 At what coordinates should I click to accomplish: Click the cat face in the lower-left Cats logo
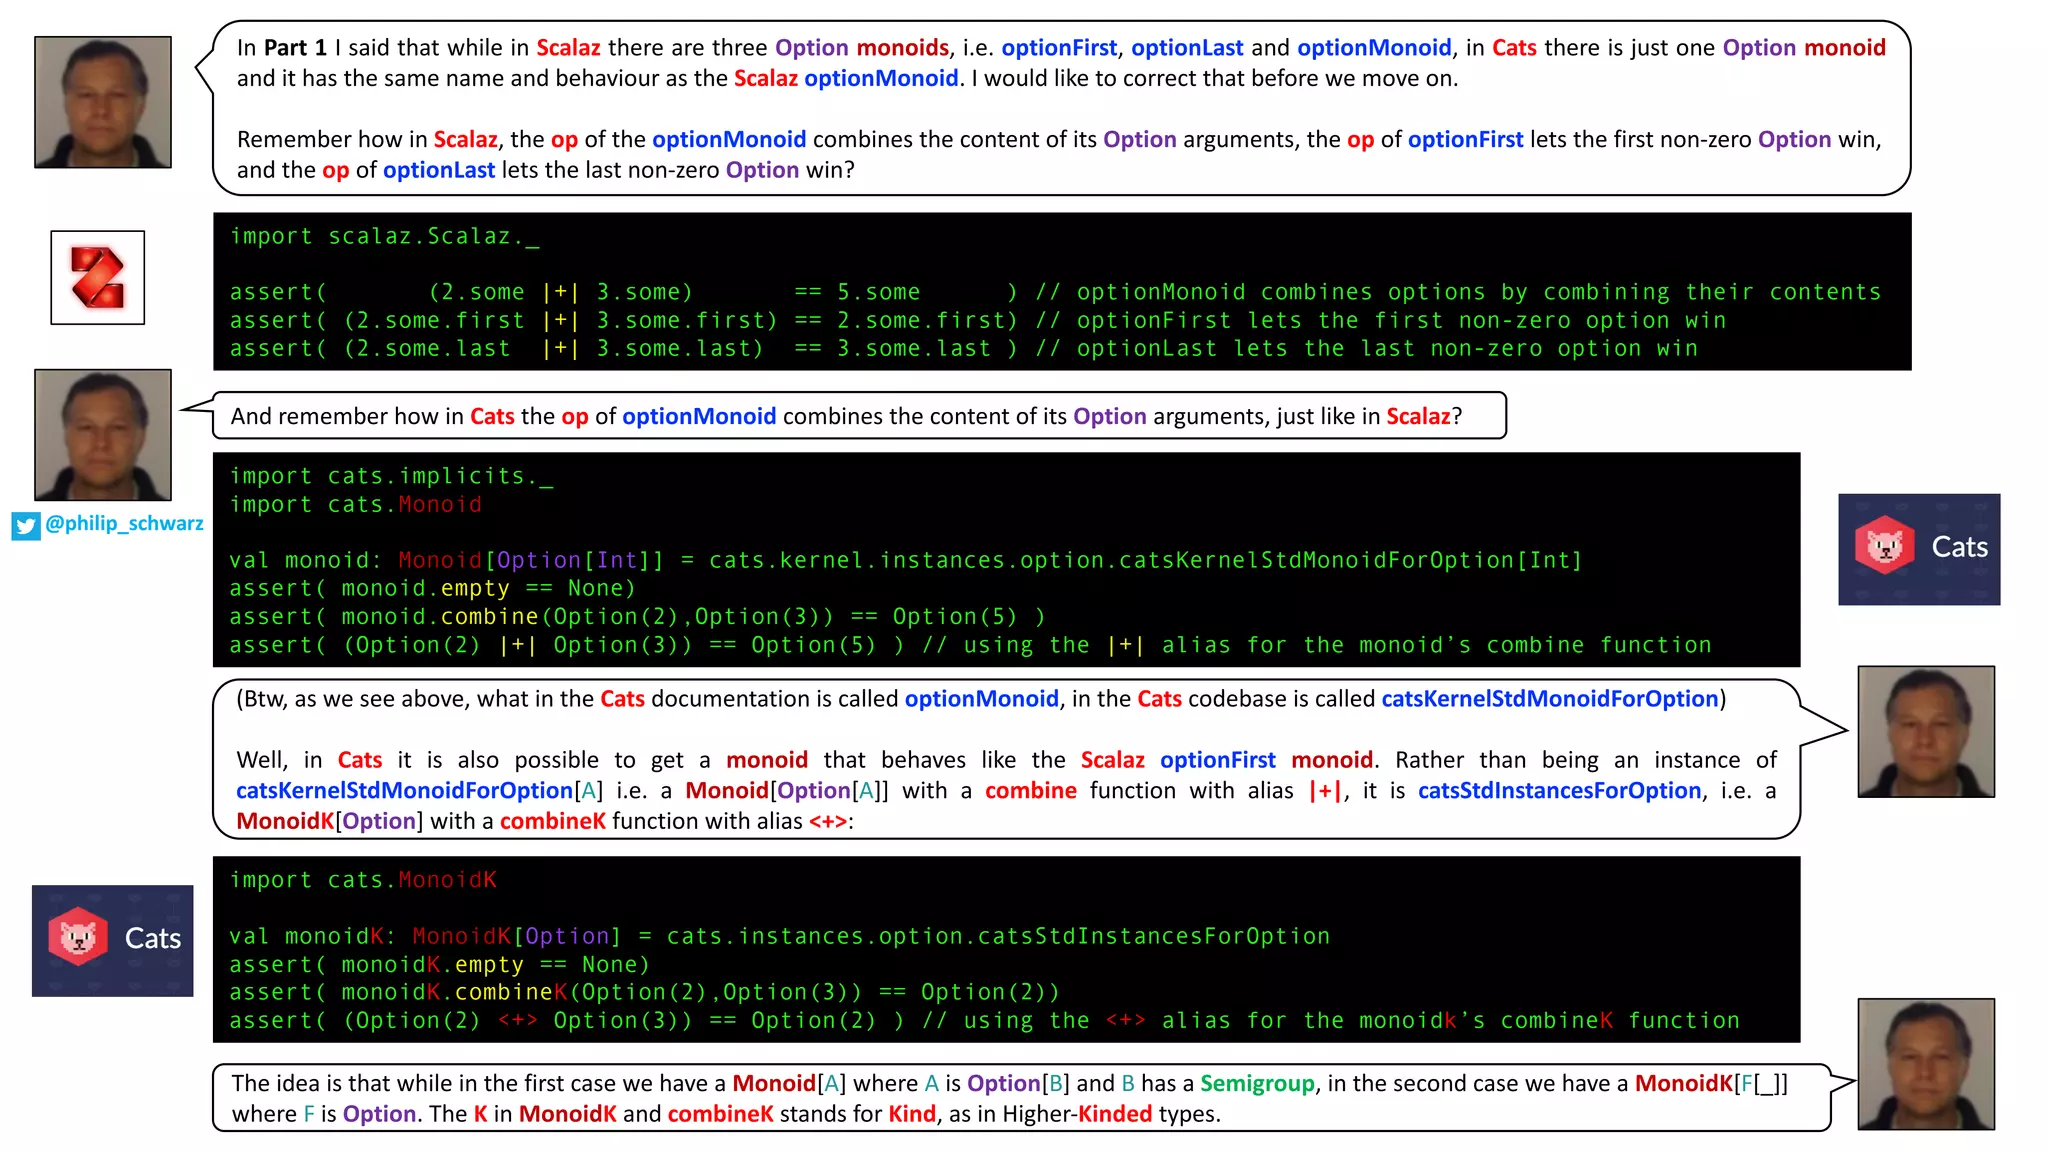tap(78, 937)
